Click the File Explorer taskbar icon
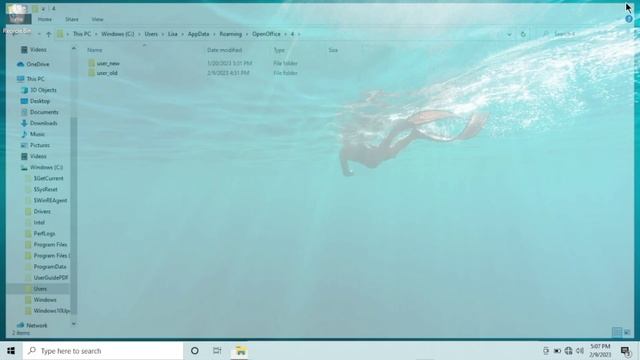The height and width of the screenshot is (360, 640). click(240, 351)
